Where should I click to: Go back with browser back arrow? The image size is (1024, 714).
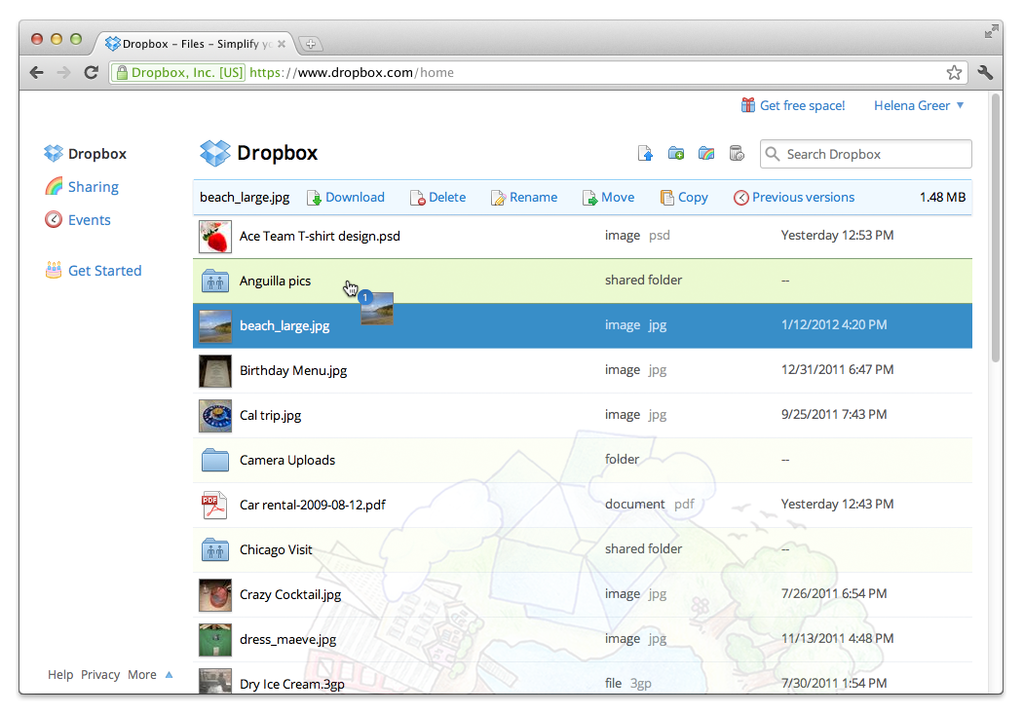(37, 73)
